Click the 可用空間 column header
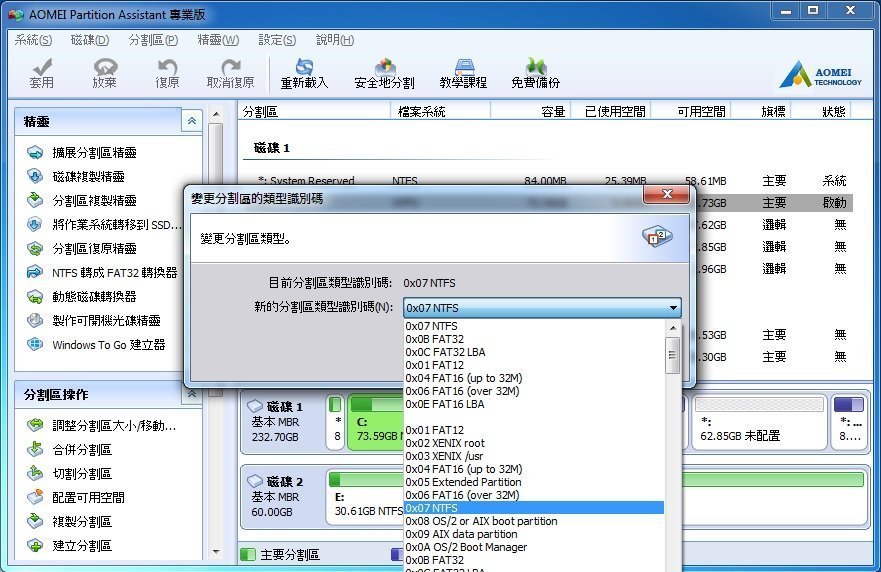Viewport: 881px width, 572px height. (691, 111)
